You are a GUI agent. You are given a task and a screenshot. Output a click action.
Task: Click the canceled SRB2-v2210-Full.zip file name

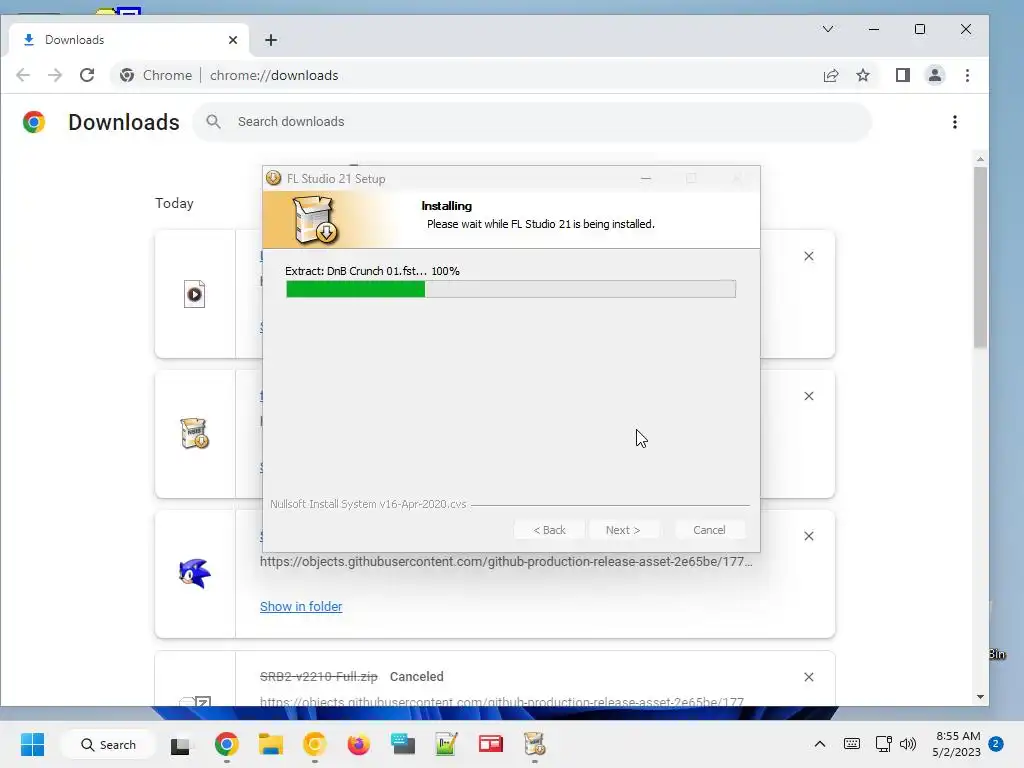coord(319,677)
